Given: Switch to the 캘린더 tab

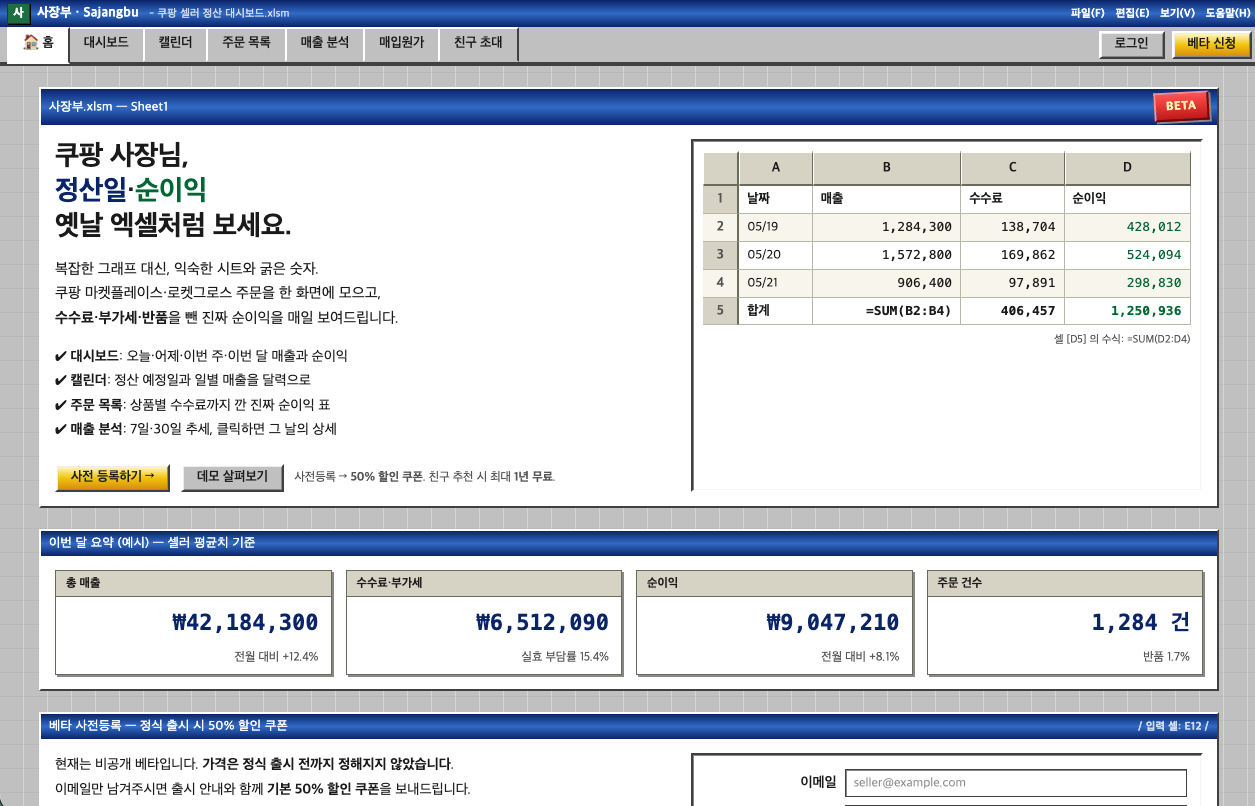Looking at the screenshot, I should (x=175, y=44).
